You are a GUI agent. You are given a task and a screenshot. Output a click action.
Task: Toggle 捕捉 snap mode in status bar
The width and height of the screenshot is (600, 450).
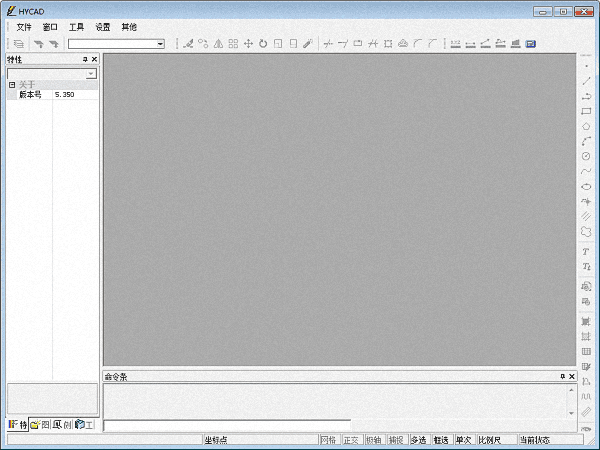coord(396,439)
